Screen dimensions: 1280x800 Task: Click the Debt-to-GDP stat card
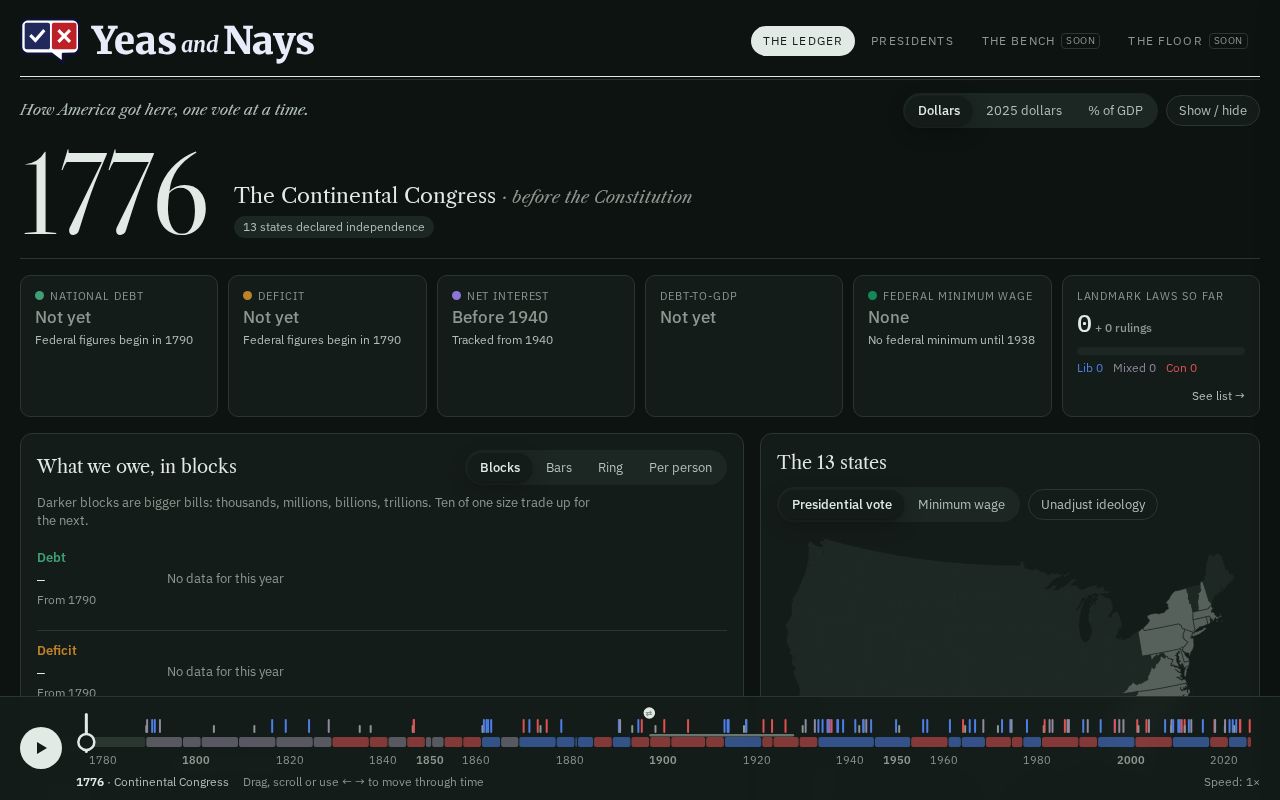(x=744, y=346)
